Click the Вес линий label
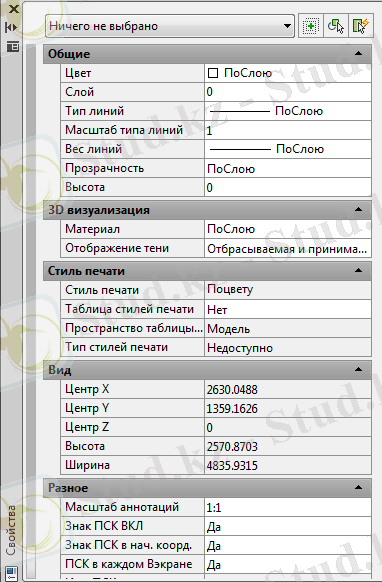Image resolution: width=382 pixels, height=582 pixels. (x=94, y=149)
